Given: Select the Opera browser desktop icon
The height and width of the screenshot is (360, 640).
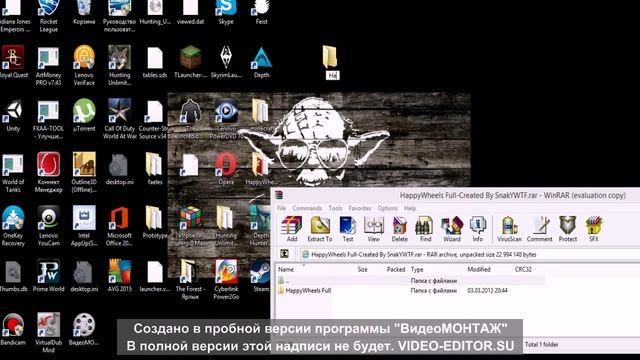Looking at the screenshot, I should click(226, 169).
